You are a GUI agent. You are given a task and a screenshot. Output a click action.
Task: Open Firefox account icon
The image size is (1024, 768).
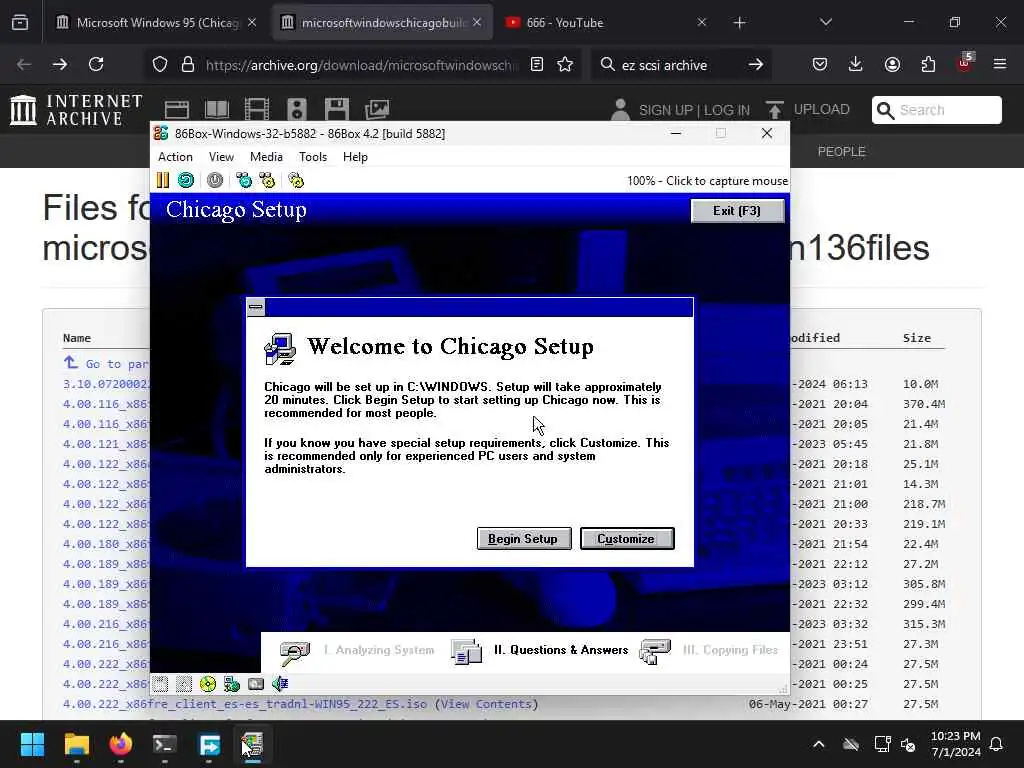[892, 64]
